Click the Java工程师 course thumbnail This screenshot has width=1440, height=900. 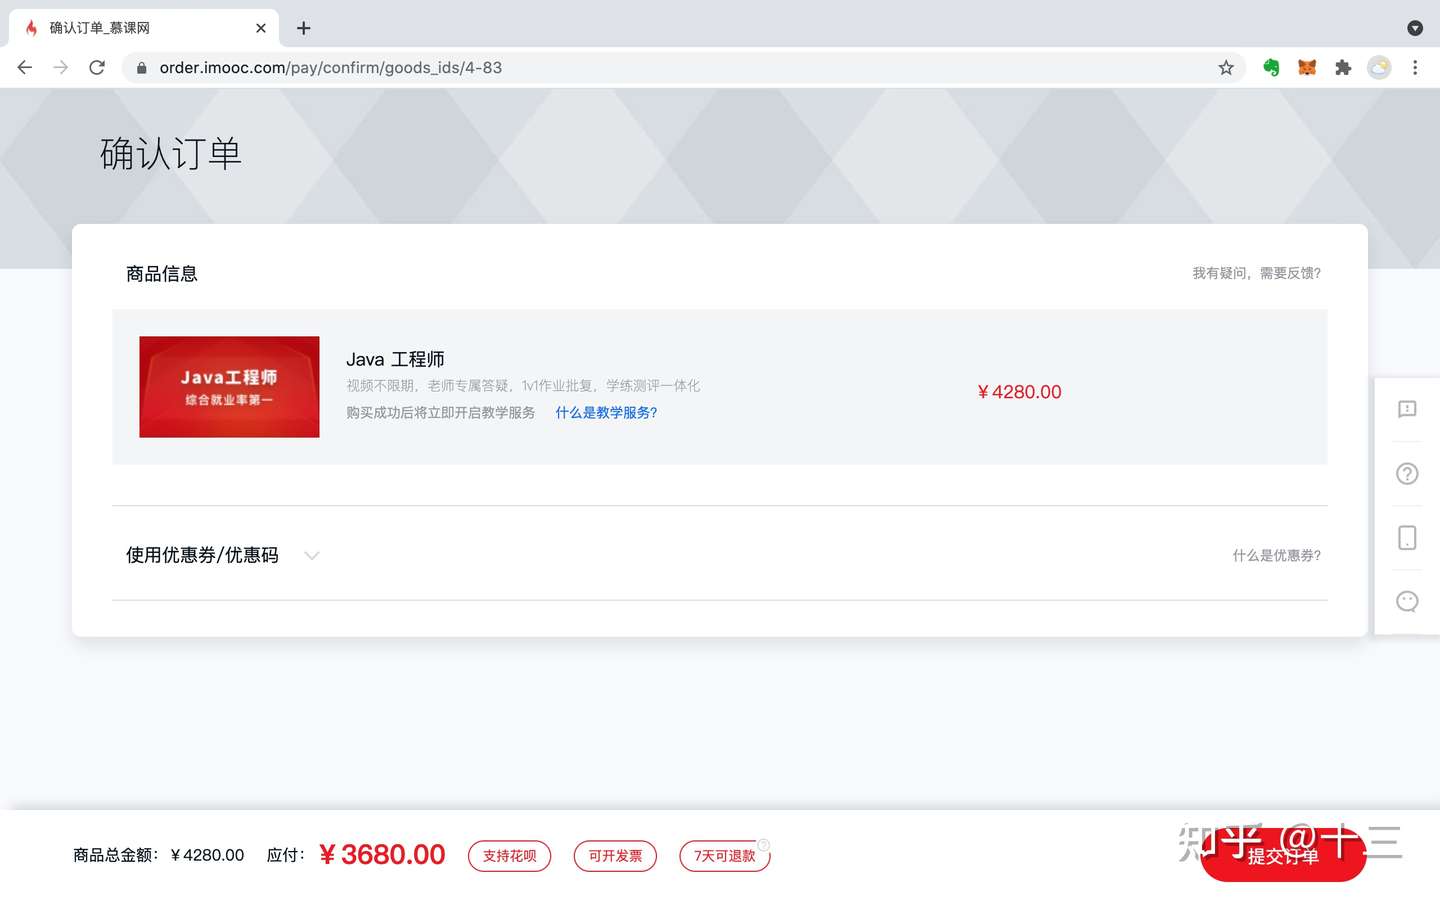229,387
